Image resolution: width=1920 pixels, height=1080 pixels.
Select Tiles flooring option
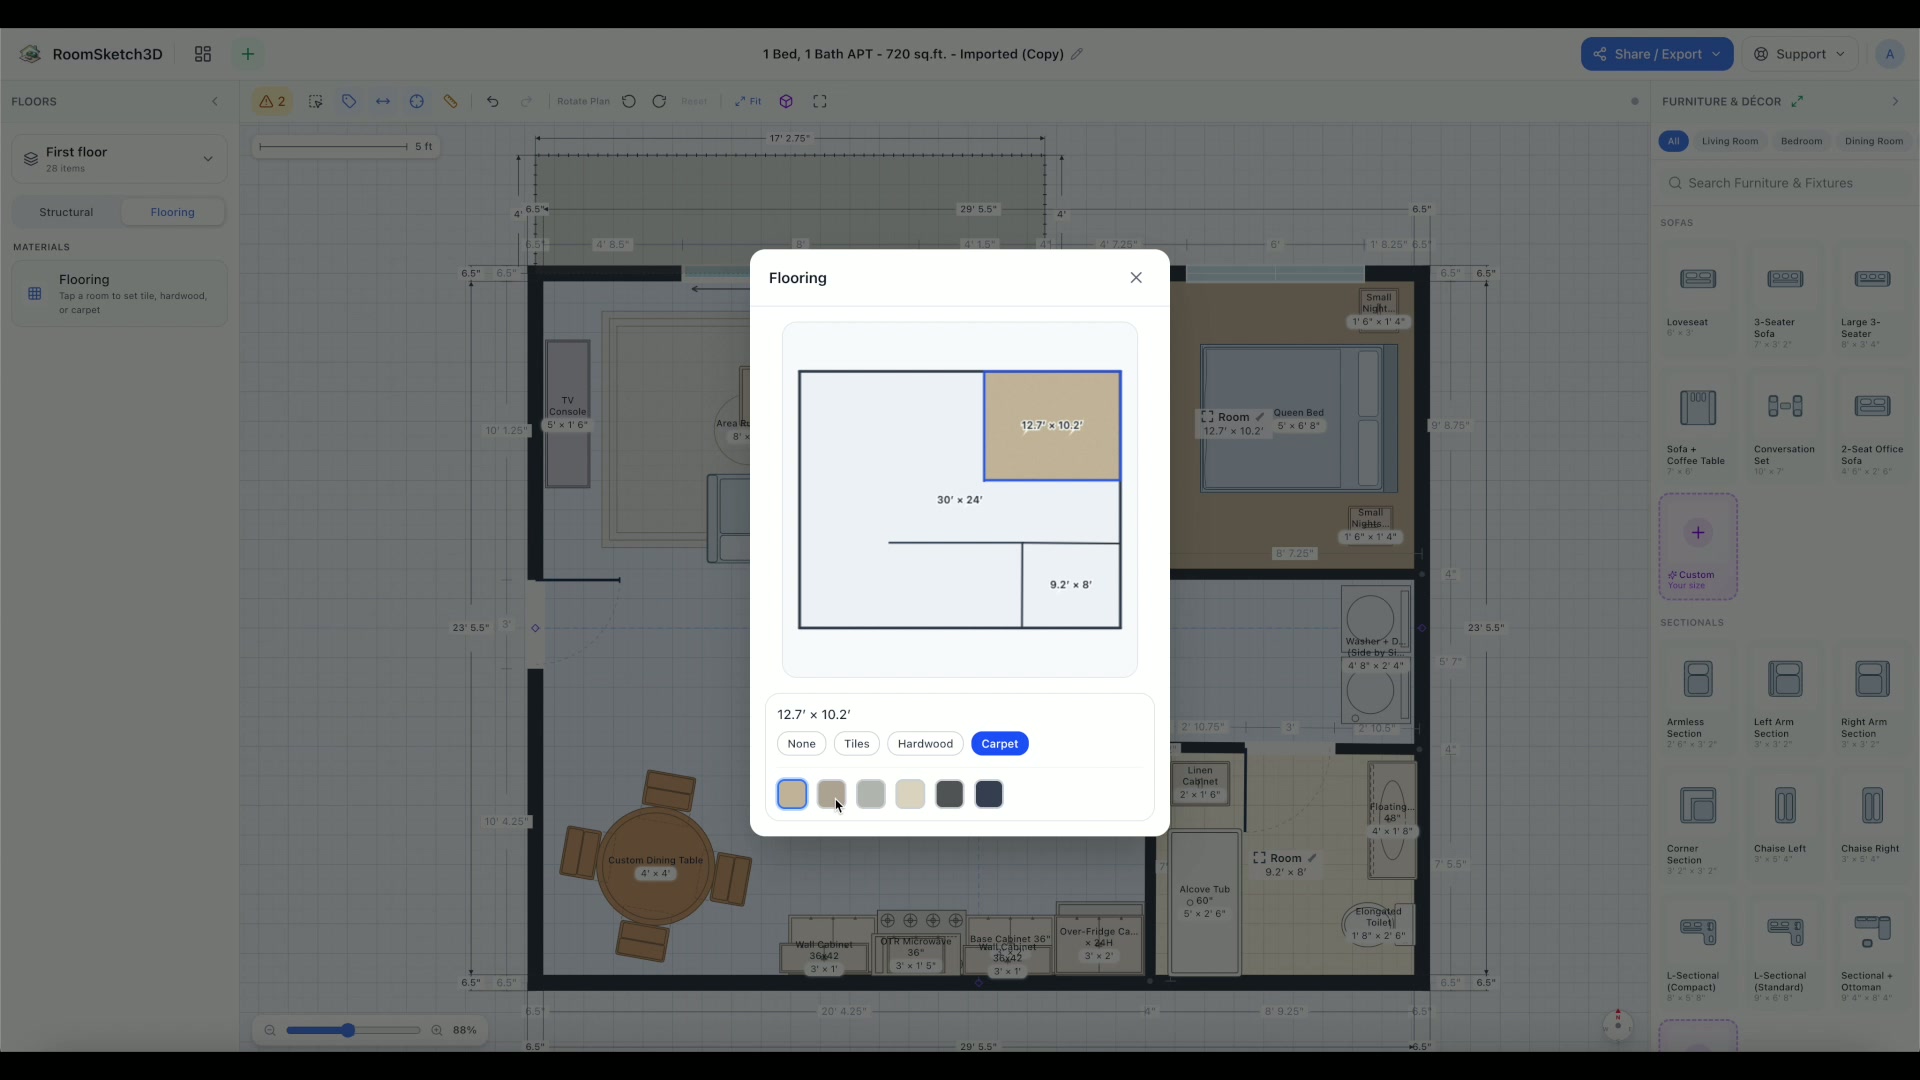(857, 744)
